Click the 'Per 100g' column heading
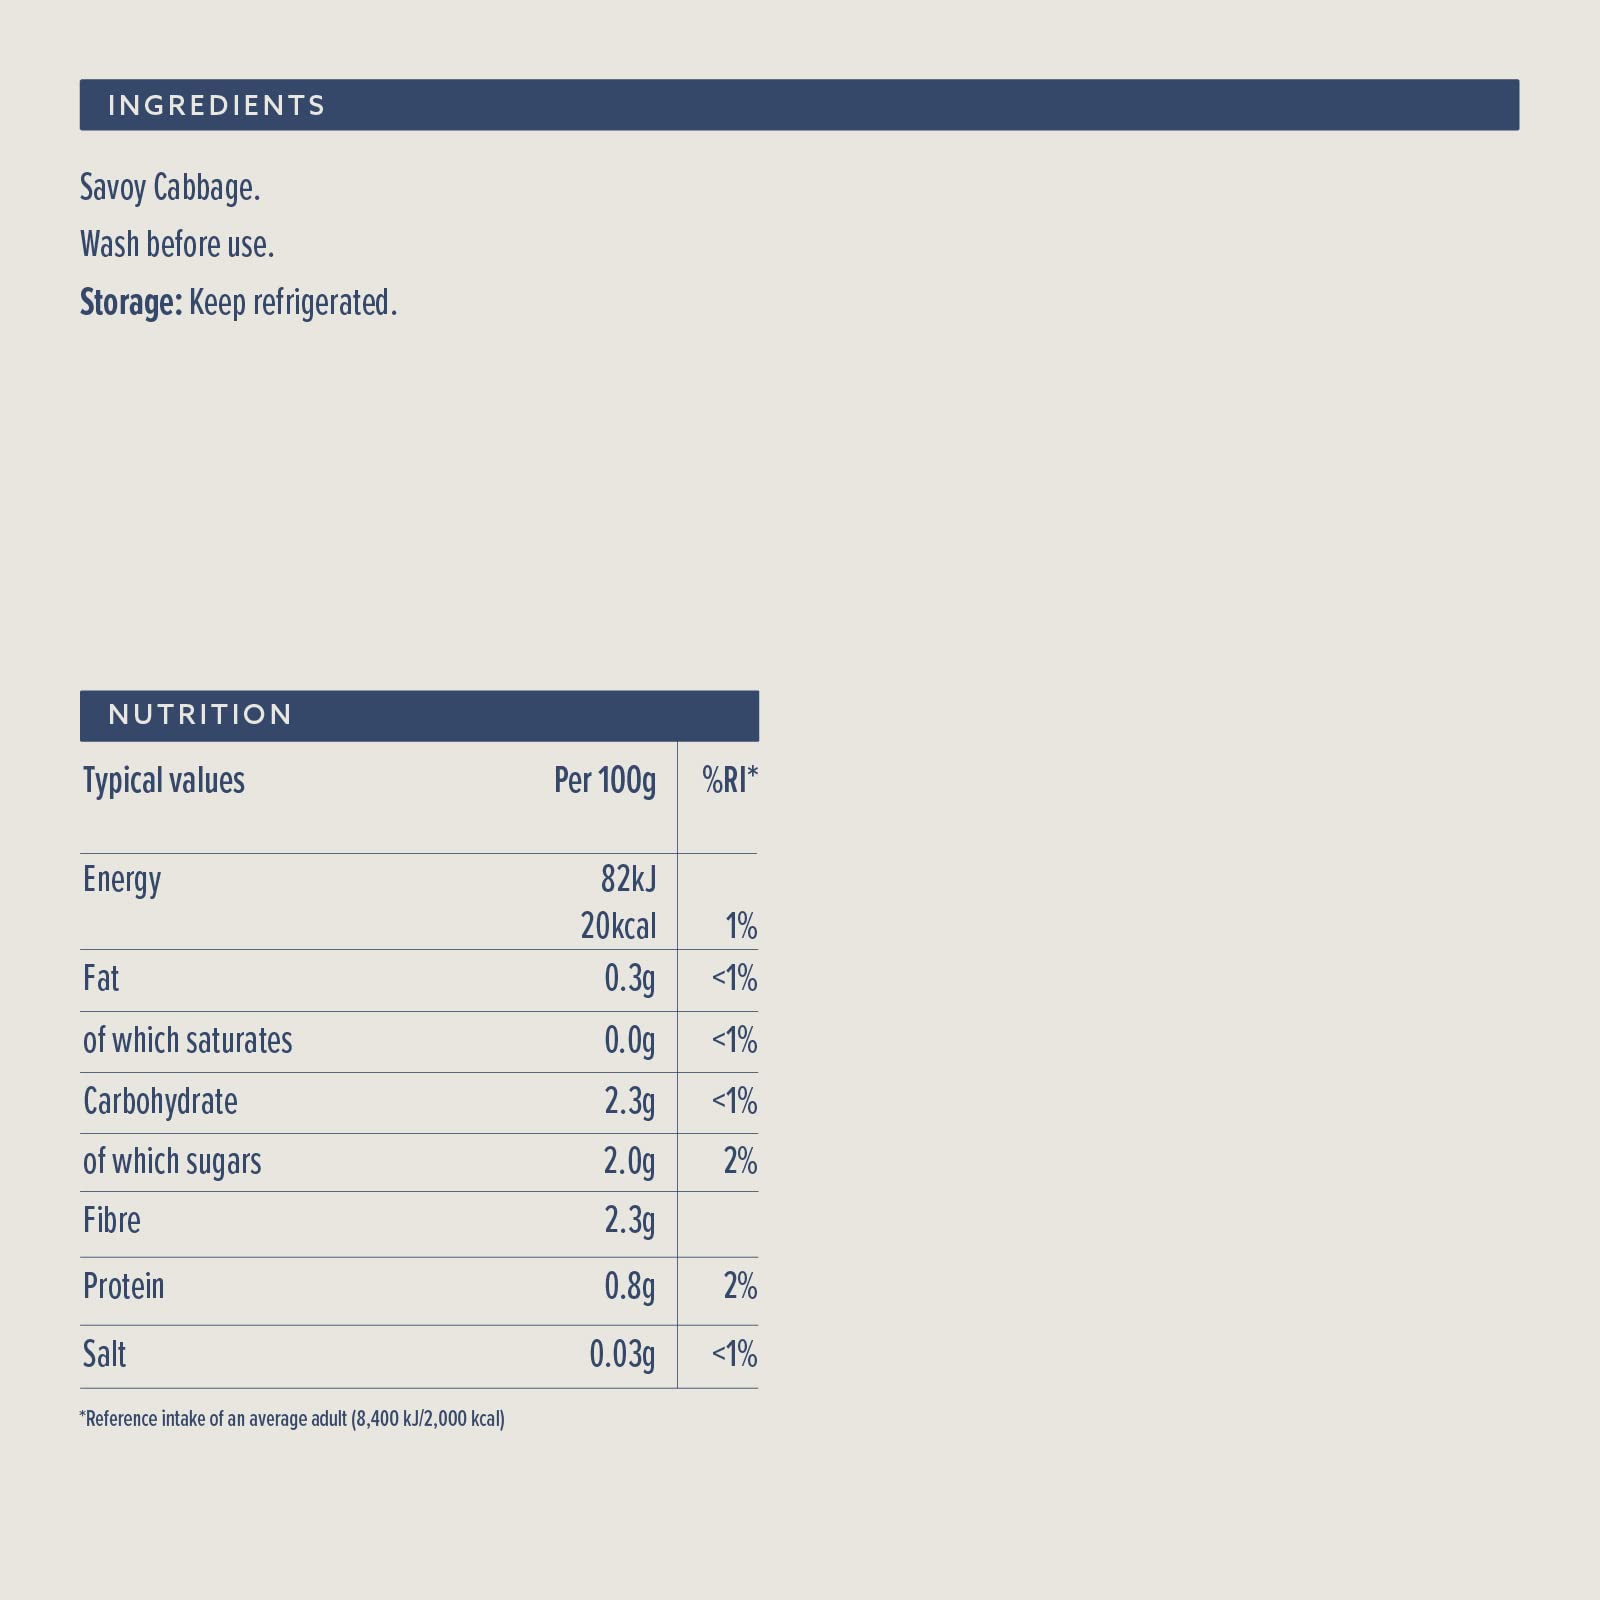 [605, 781]
